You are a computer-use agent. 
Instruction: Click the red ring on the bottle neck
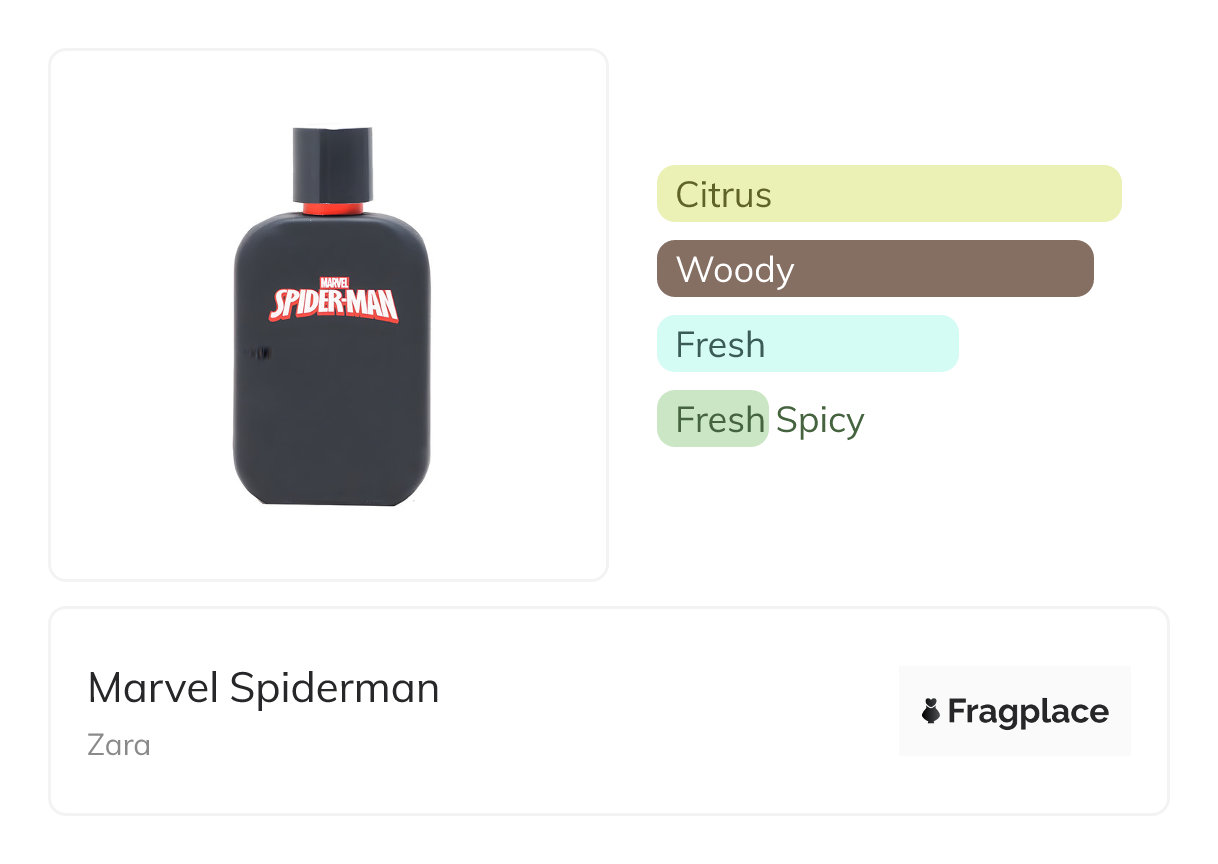(332, 209)
